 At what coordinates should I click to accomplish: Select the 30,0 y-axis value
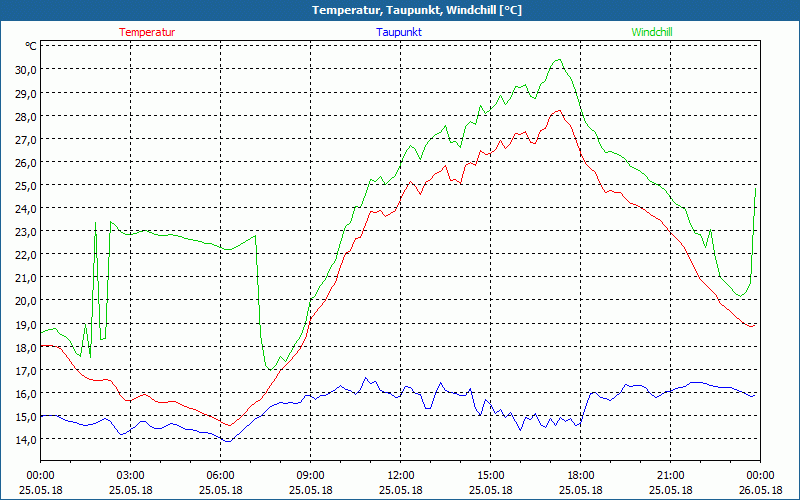(26, 70)
